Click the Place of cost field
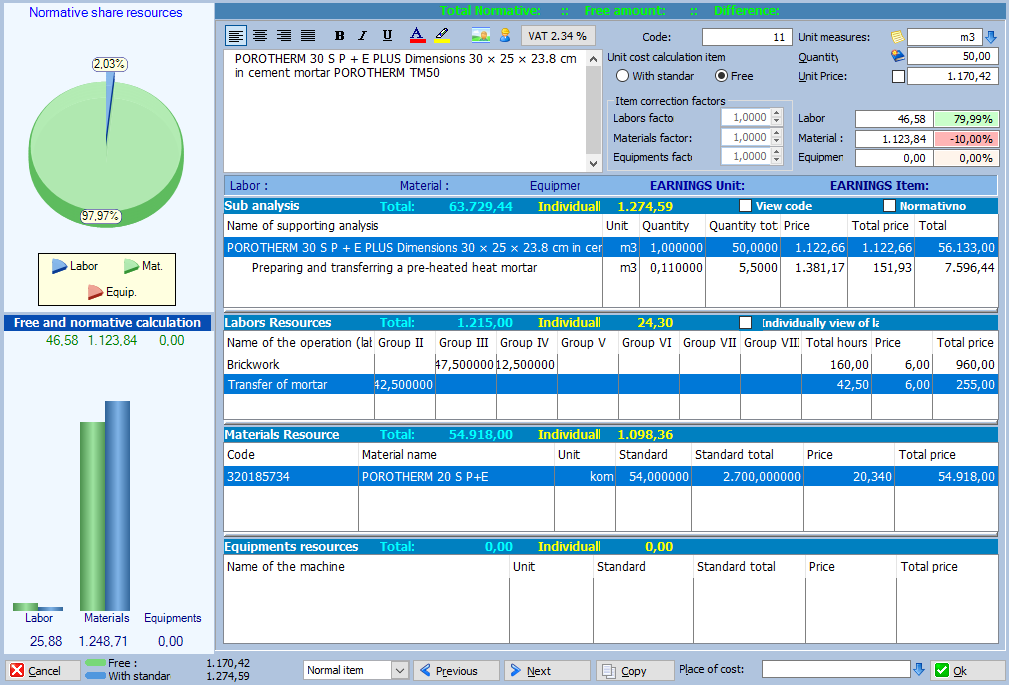 point(835,670)
